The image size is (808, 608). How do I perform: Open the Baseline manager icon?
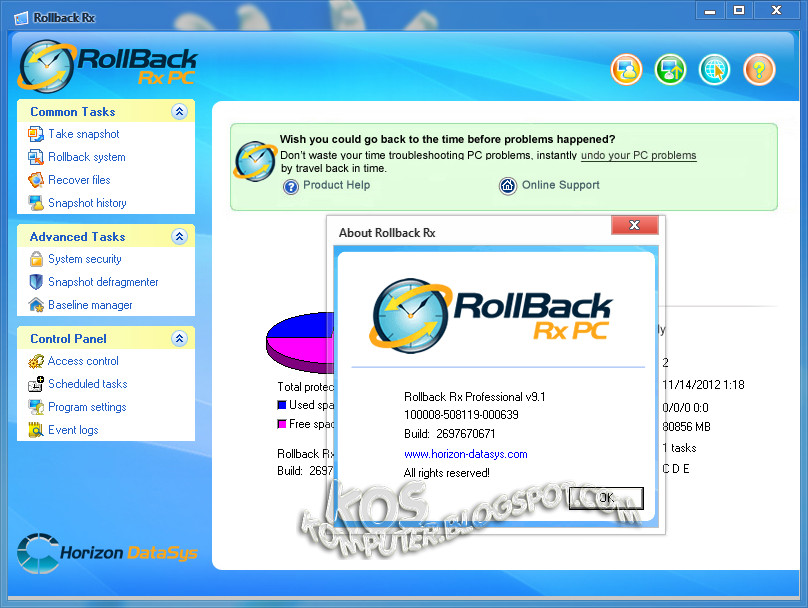(37, 305)
